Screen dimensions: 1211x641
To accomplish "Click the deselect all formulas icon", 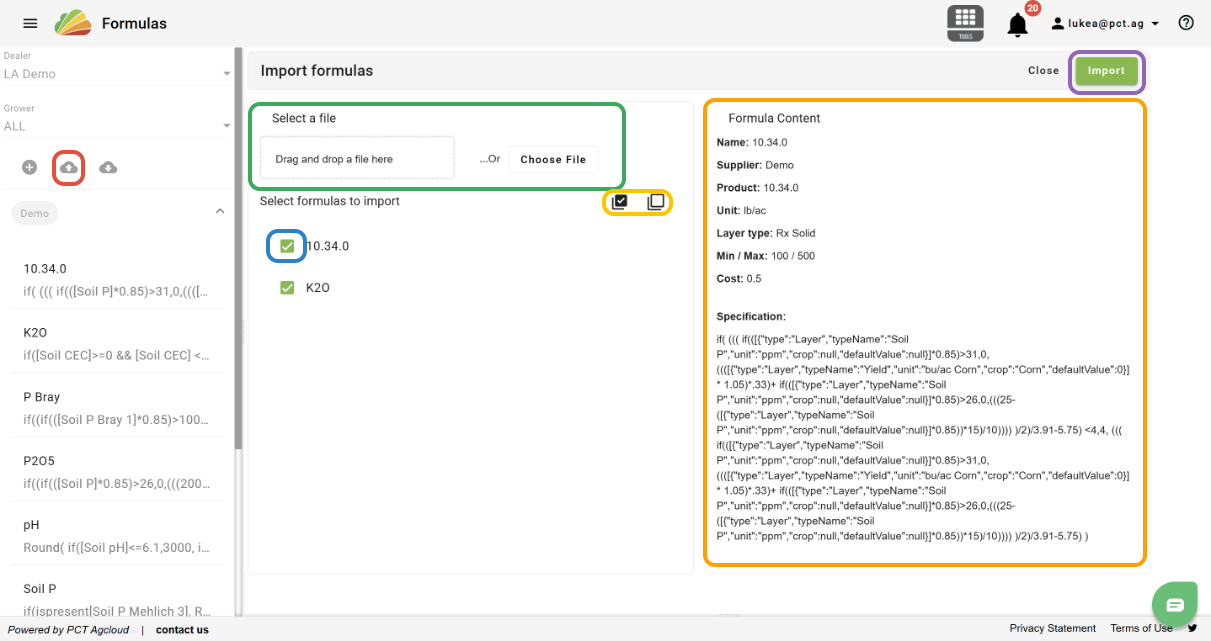I will point(655,202).
